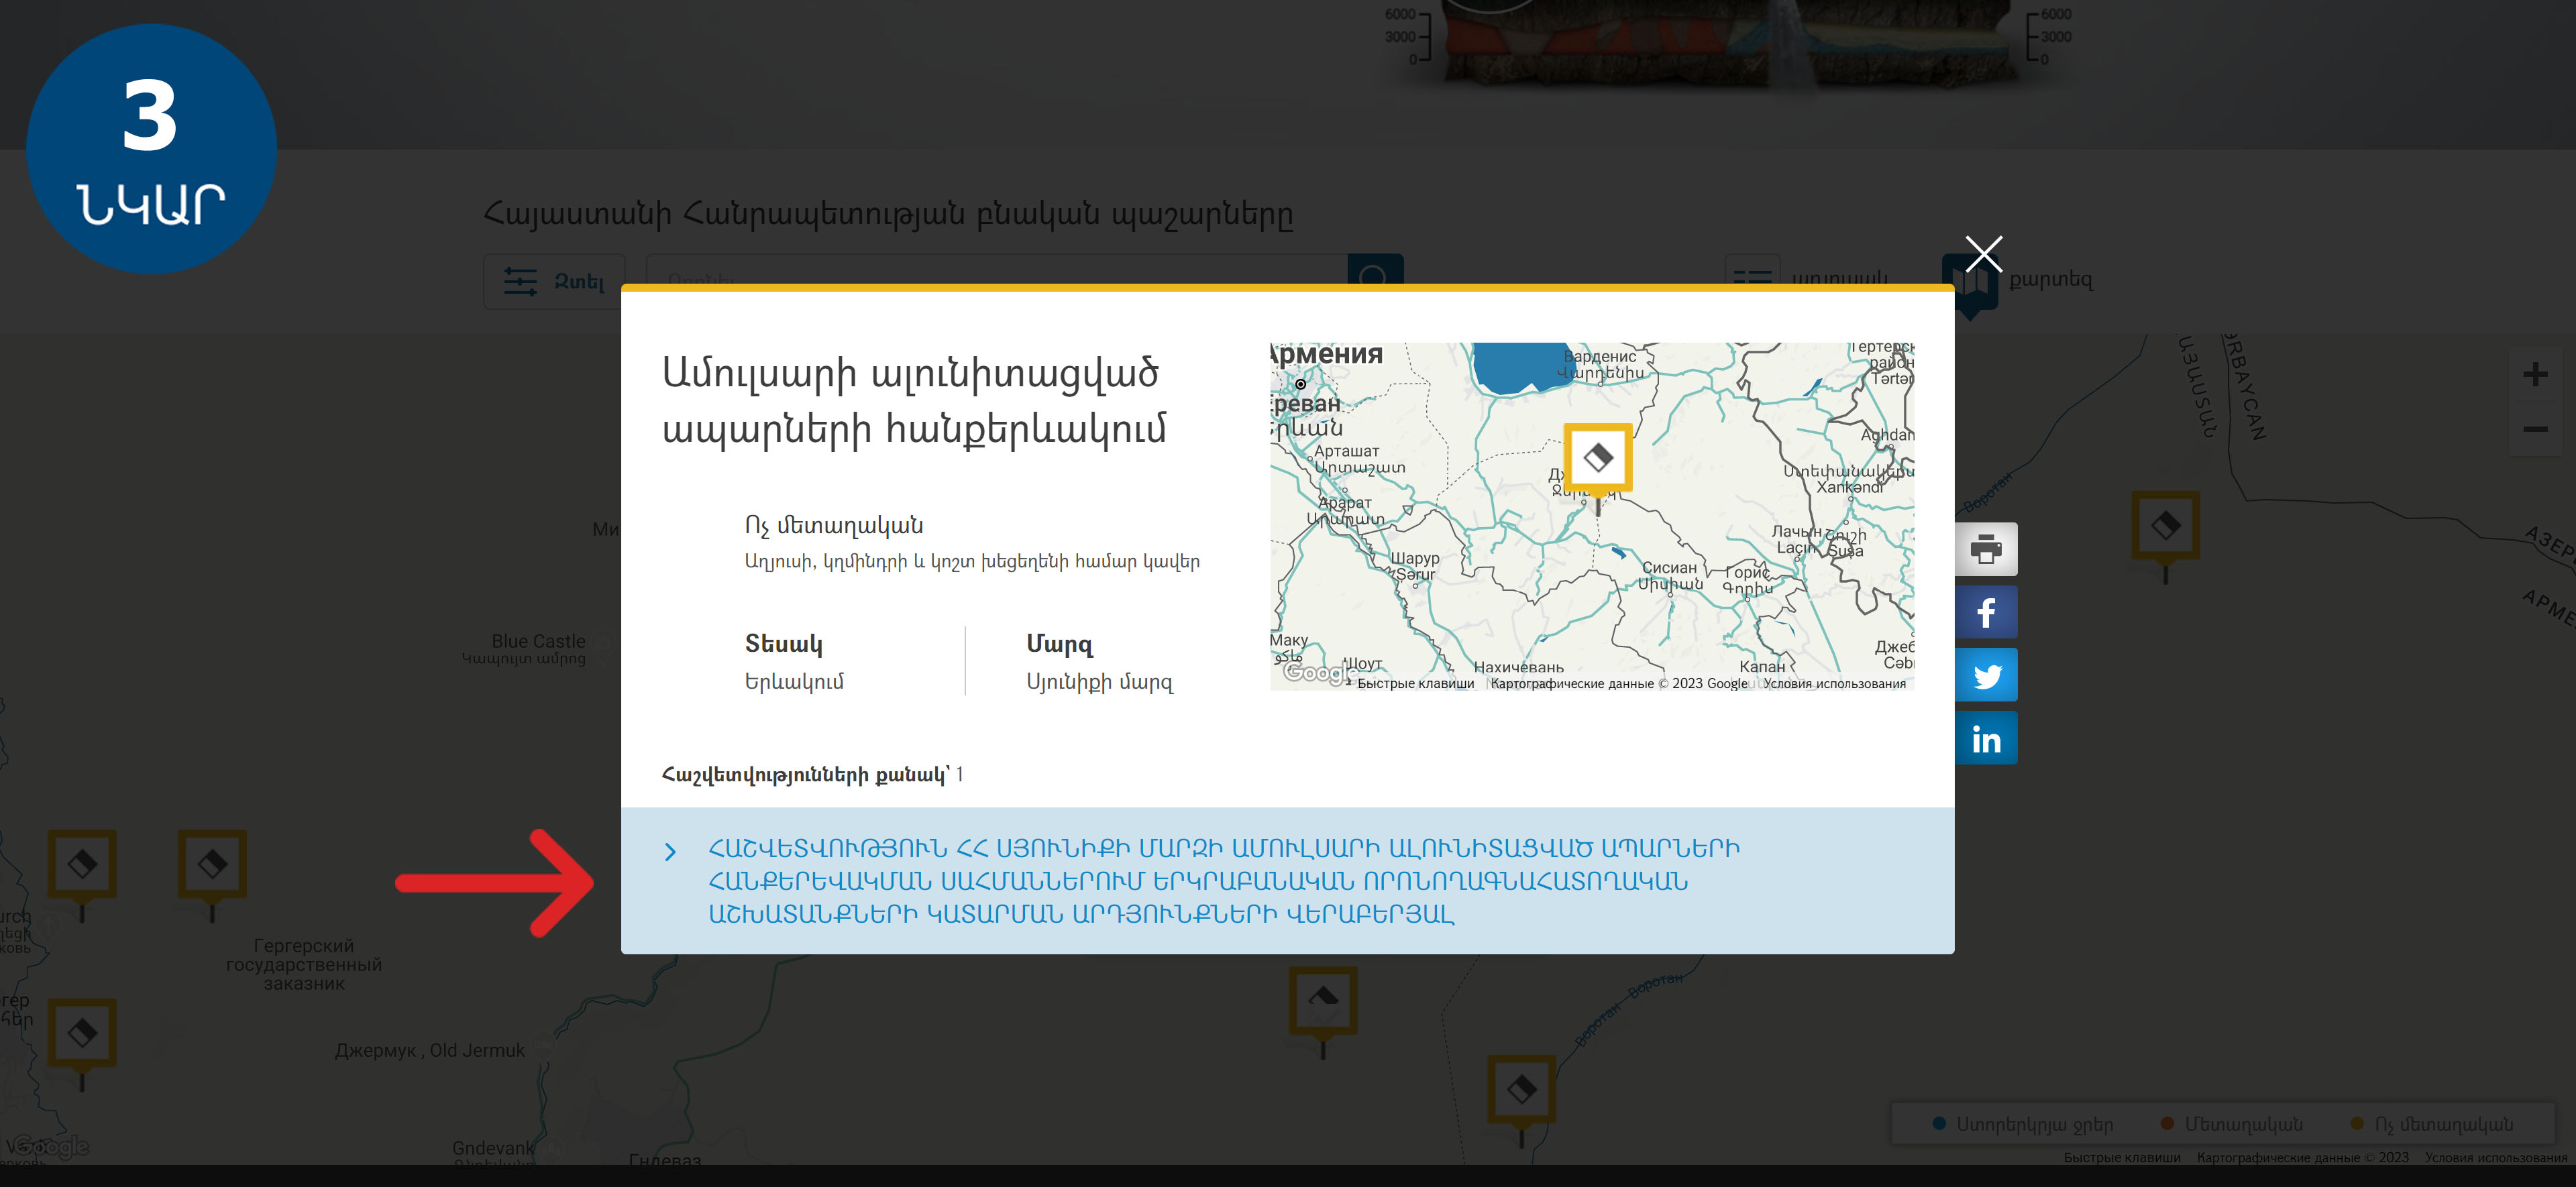The image size is (2576, 1187).
Task: Click Капан label on mini map
Action: [x=1762, y=667]
